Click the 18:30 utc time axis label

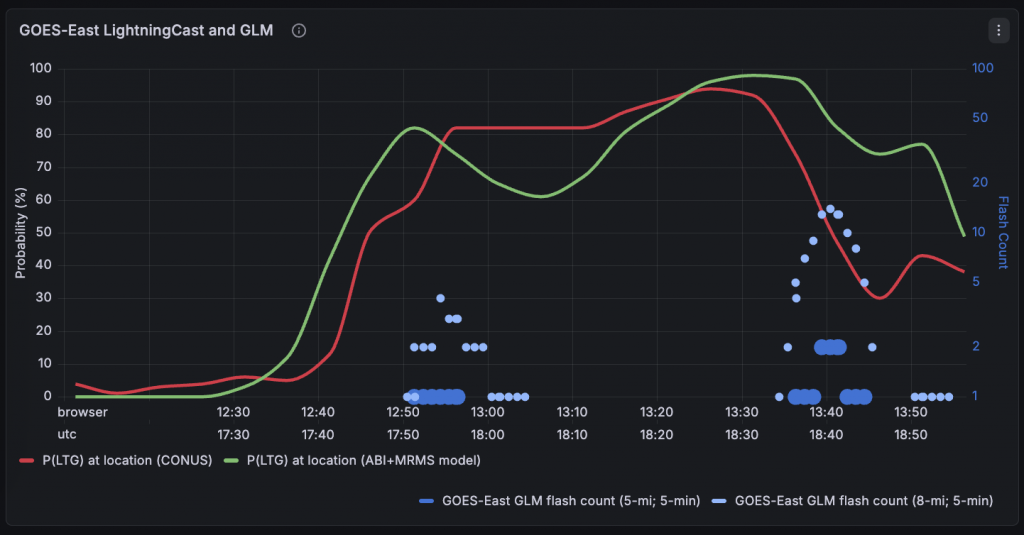tap(741, 434)
